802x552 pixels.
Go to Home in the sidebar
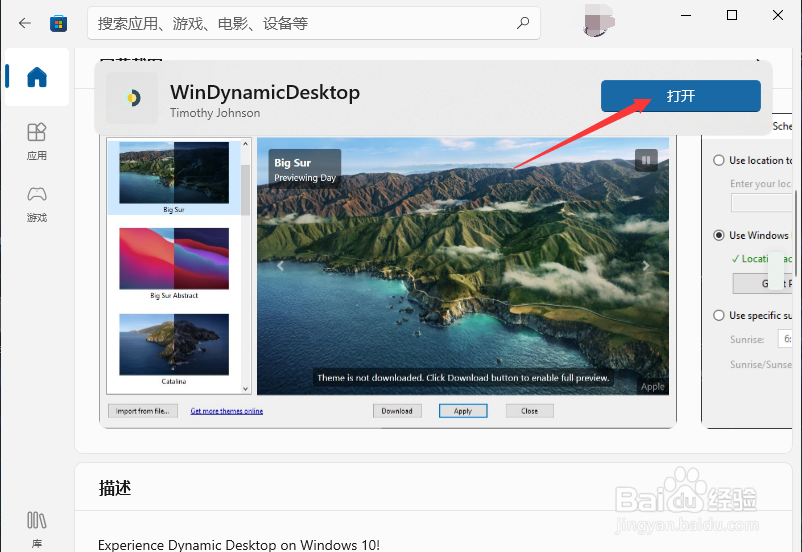pos(37,77)
